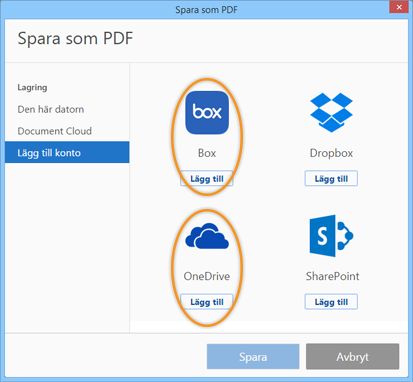Select Lägg till konto sidebar item

67,152
